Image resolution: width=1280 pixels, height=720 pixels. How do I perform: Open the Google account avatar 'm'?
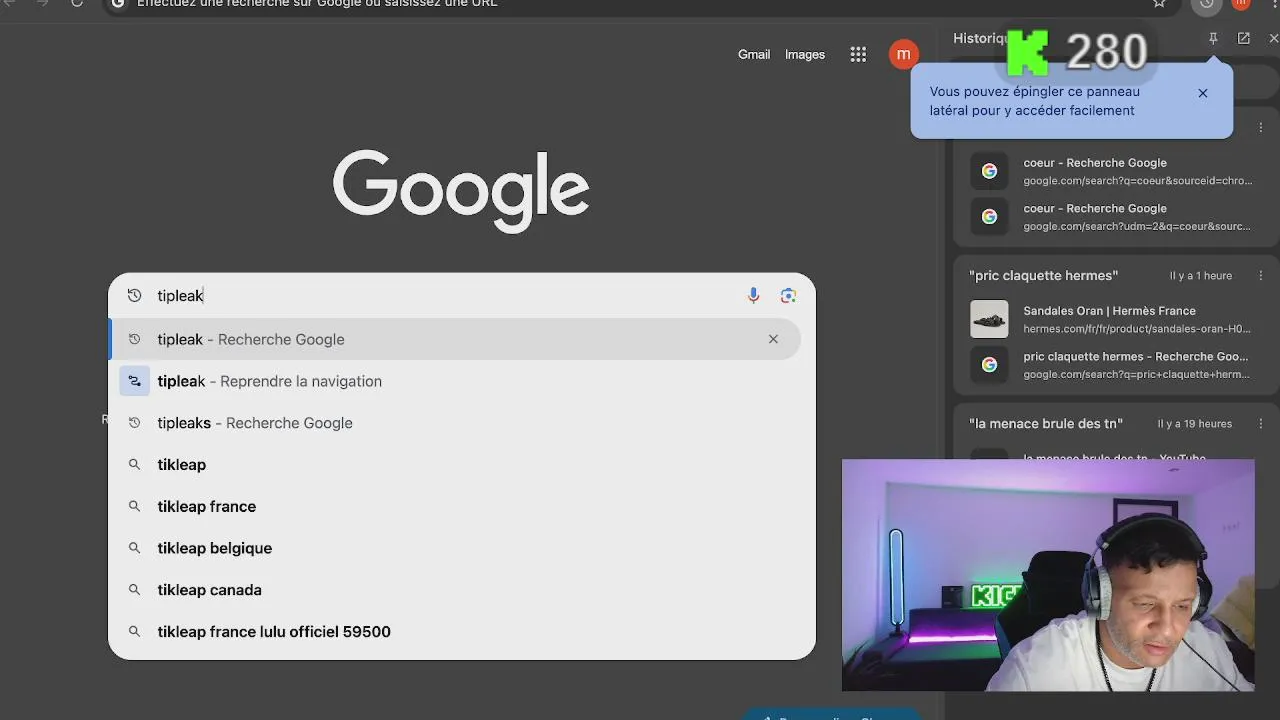[903, 55]
